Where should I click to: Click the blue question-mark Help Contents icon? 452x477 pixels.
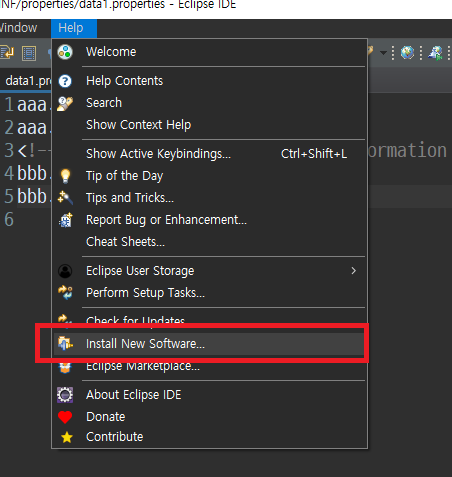(65, 81)
